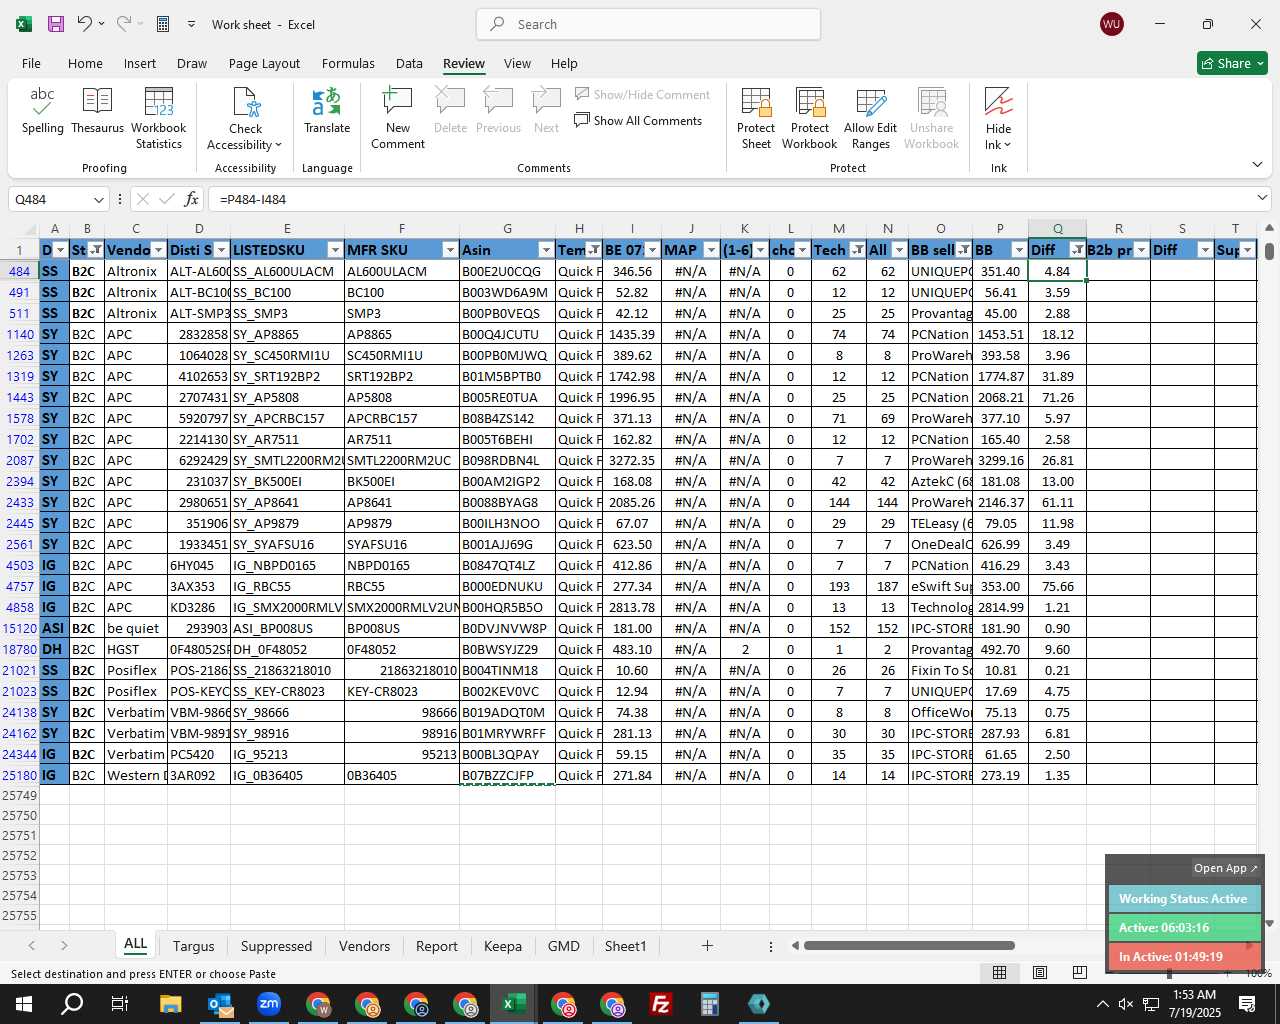This screenshot has height=1024, width=1280.
Task: Open the Formulas ribbon tab
Action: click(x=348, y=63)
